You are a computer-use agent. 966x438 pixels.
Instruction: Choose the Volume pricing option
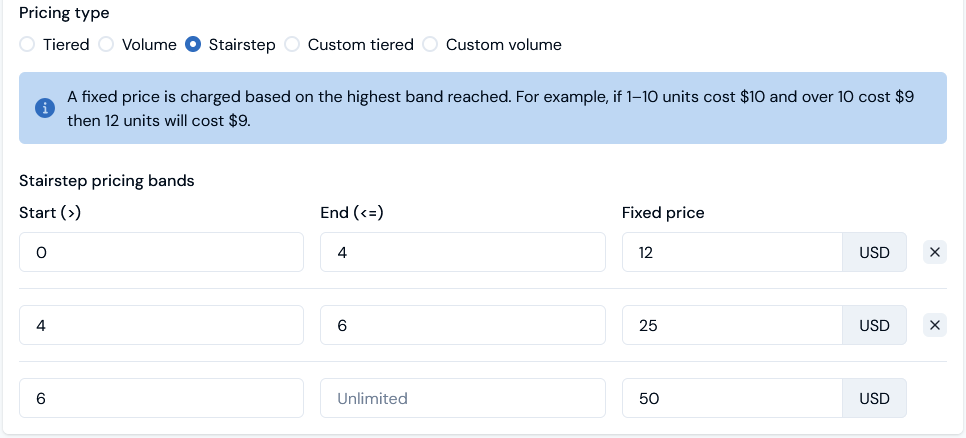pos(105,45)
